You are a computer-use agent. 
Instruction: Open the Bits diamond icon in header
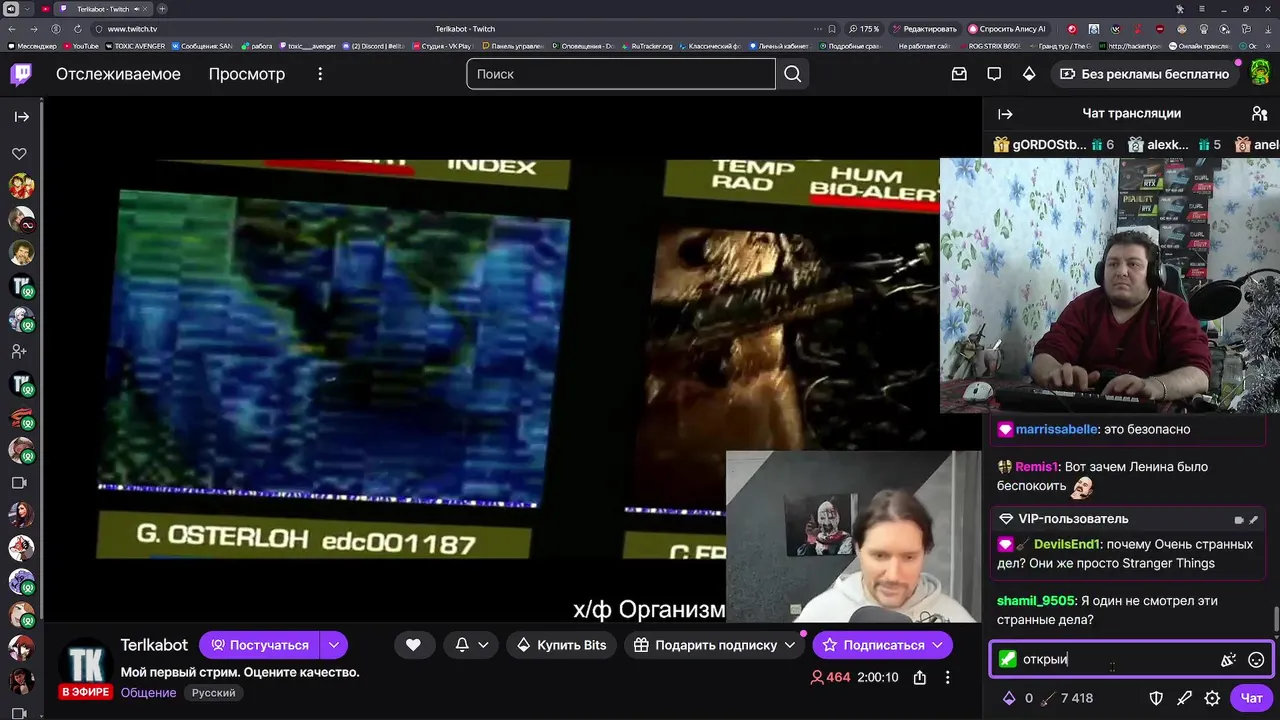pyautogui.click(x=1029, y=74)
